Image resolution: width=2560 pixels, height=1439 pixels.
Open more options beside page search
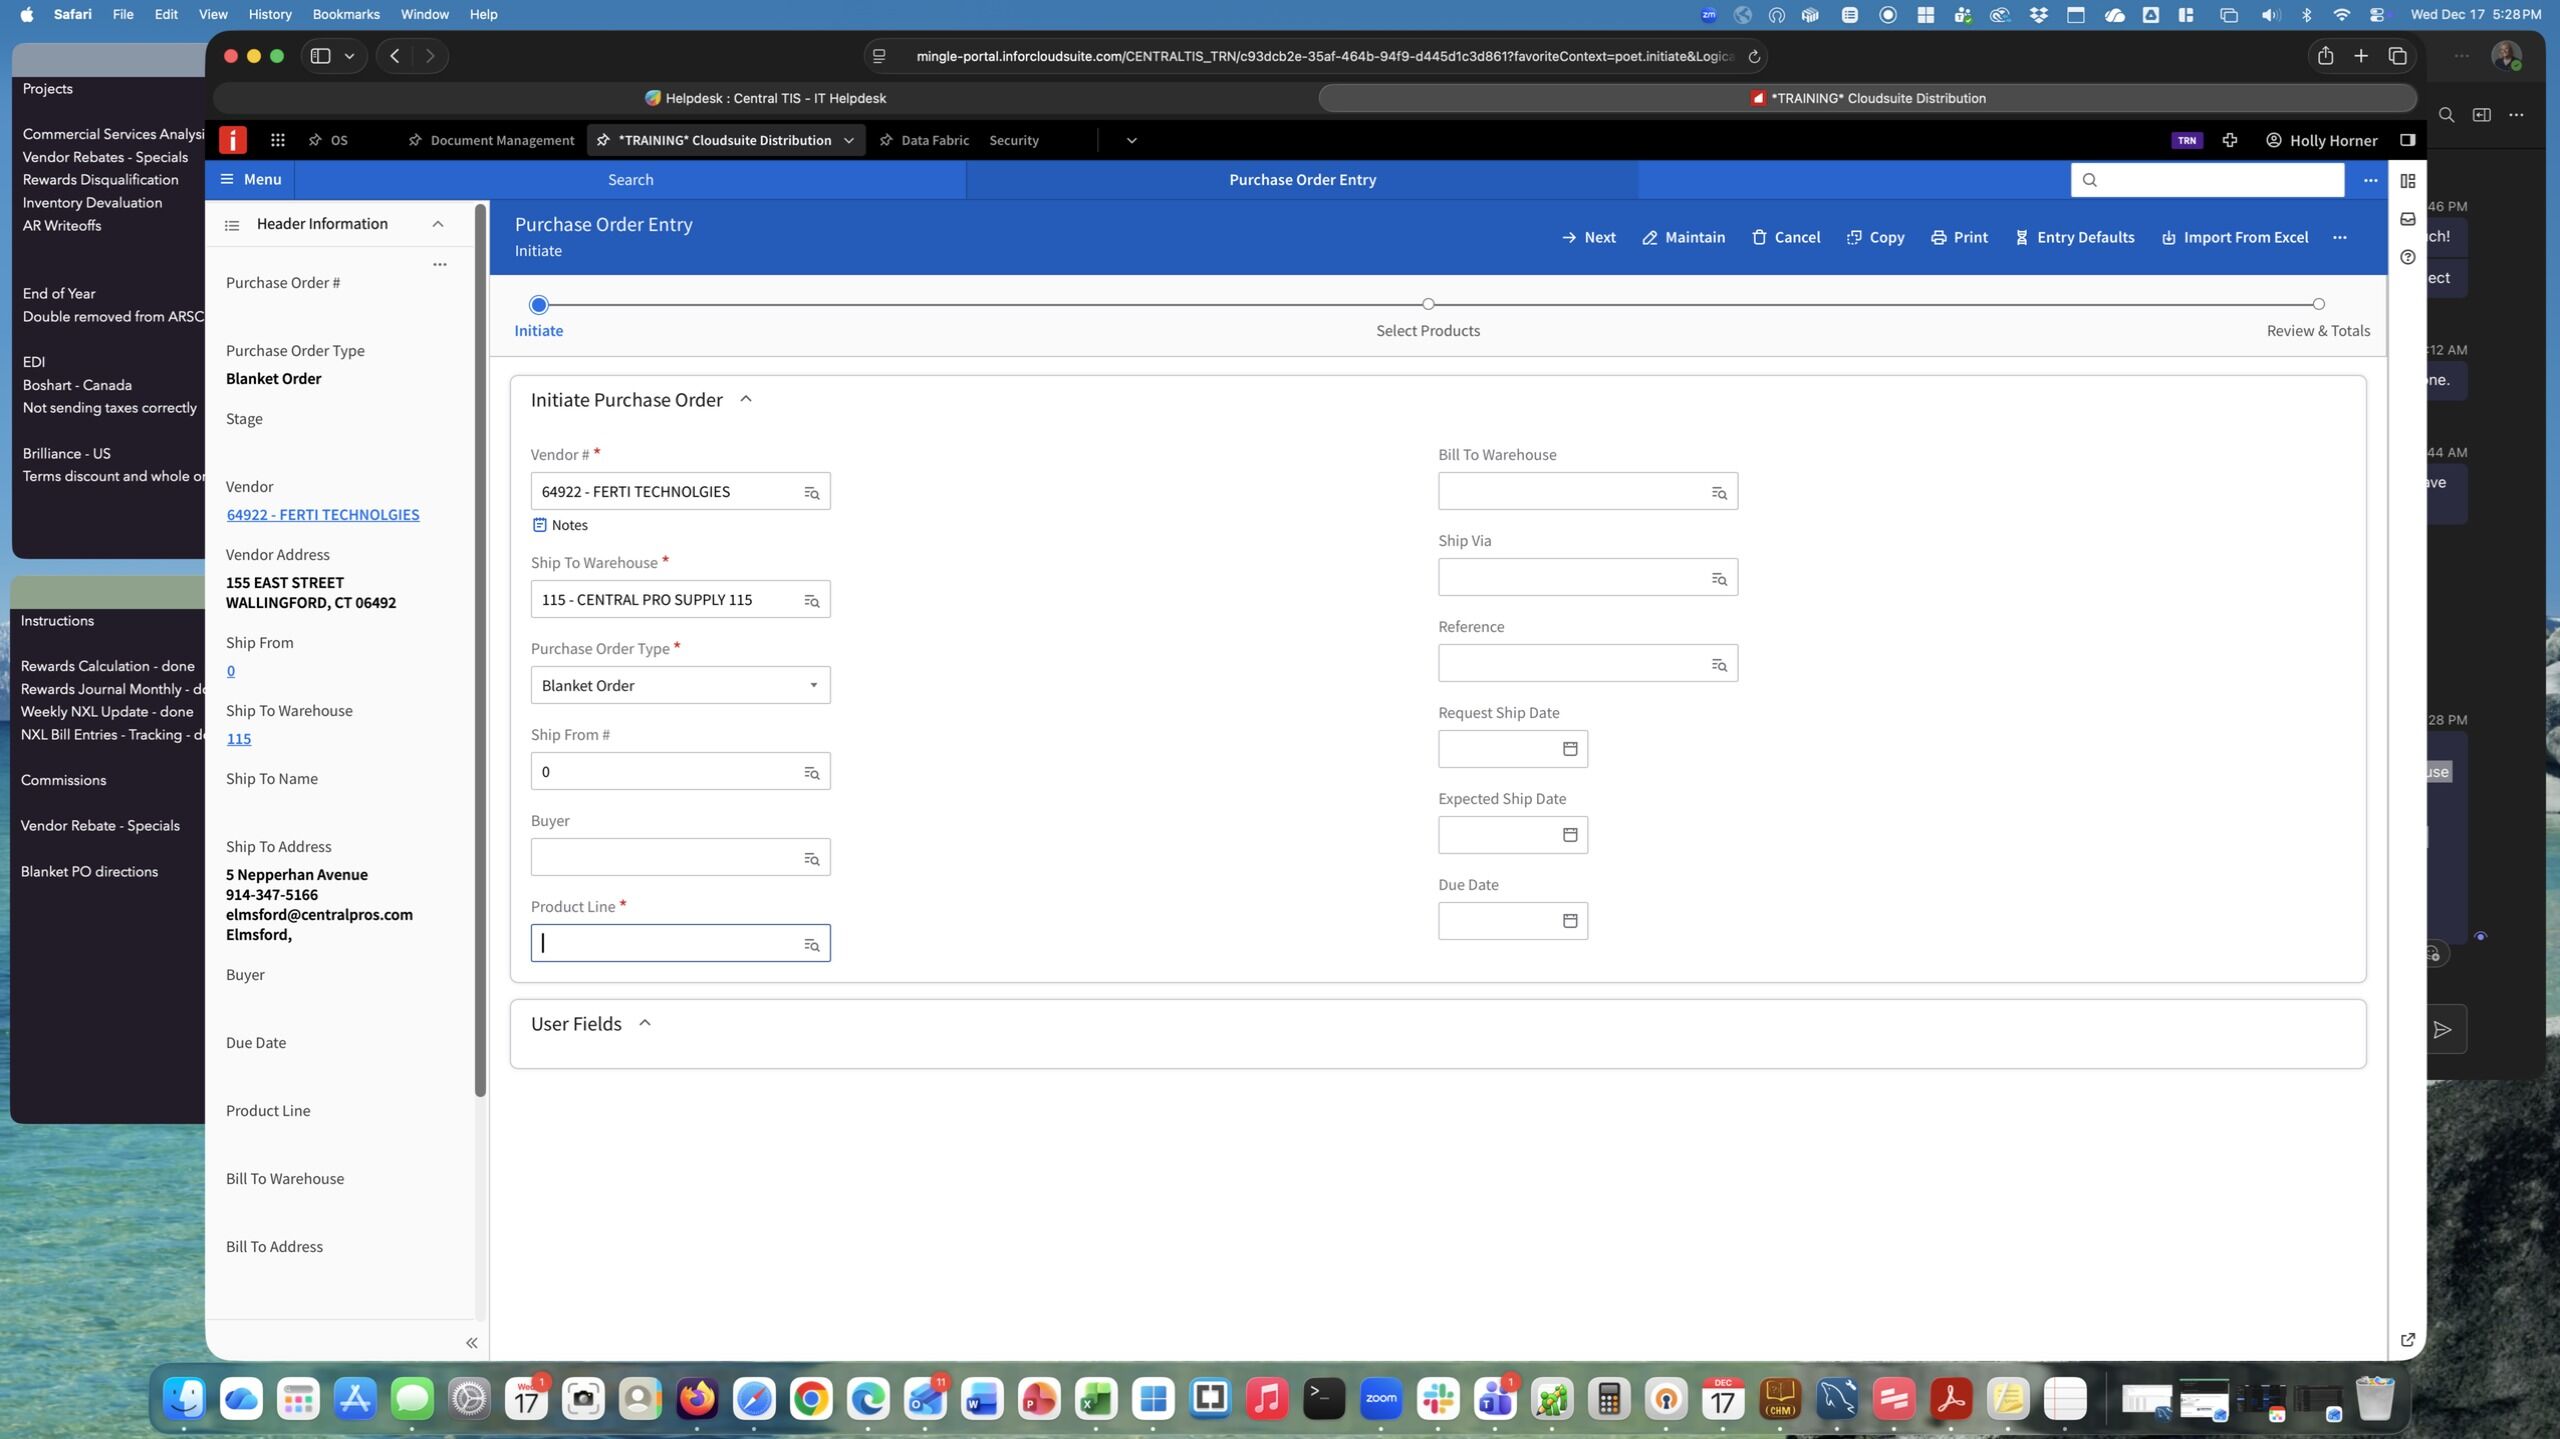click(x=2369, y=180)
